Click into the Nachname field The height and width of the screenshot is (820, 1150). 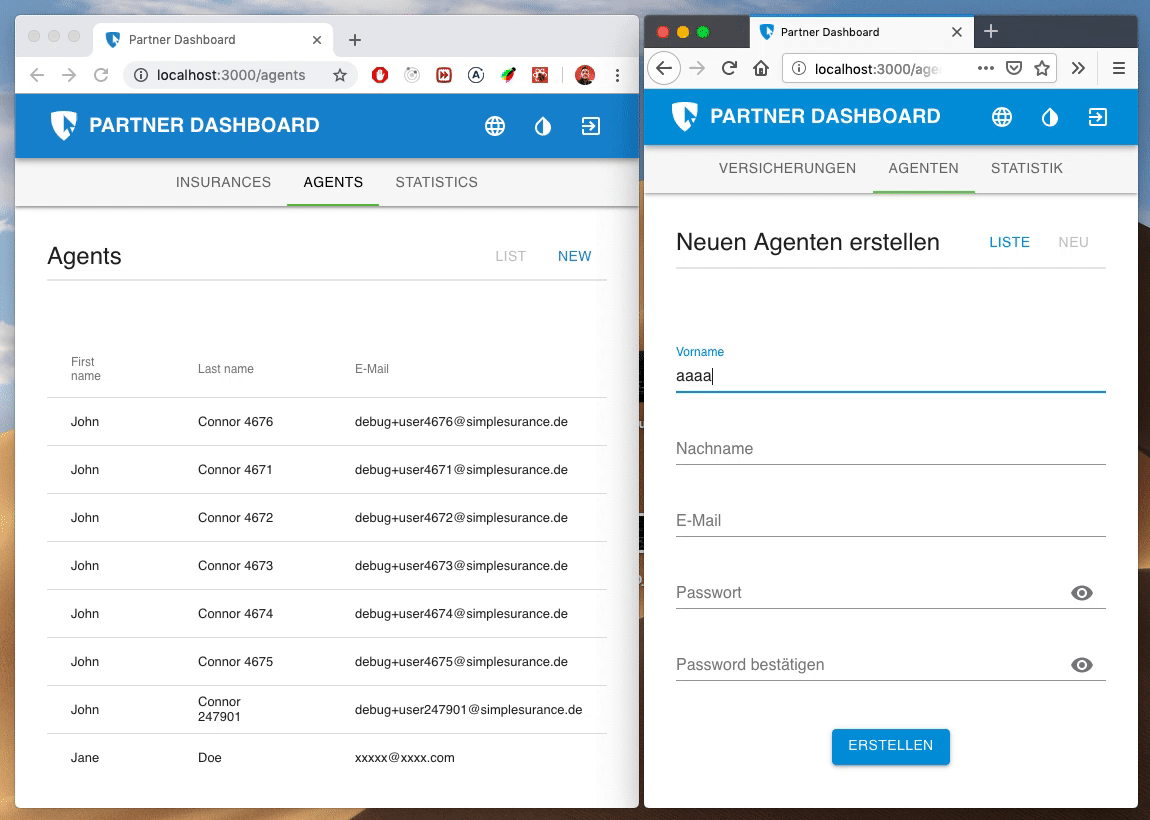pos(890,448)
